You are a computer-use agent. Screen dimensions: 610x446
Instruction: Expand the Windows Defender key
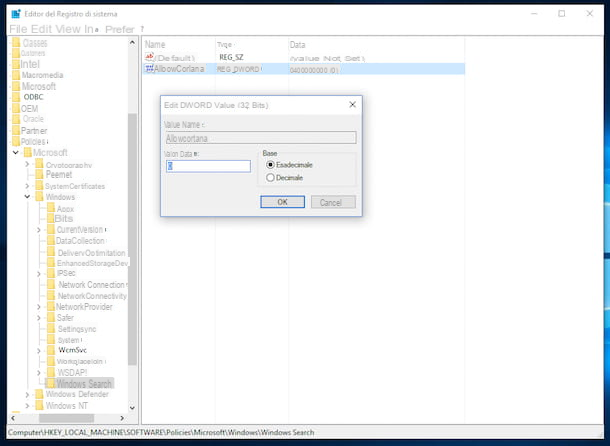pyautogui.click(x=27, y=395)
